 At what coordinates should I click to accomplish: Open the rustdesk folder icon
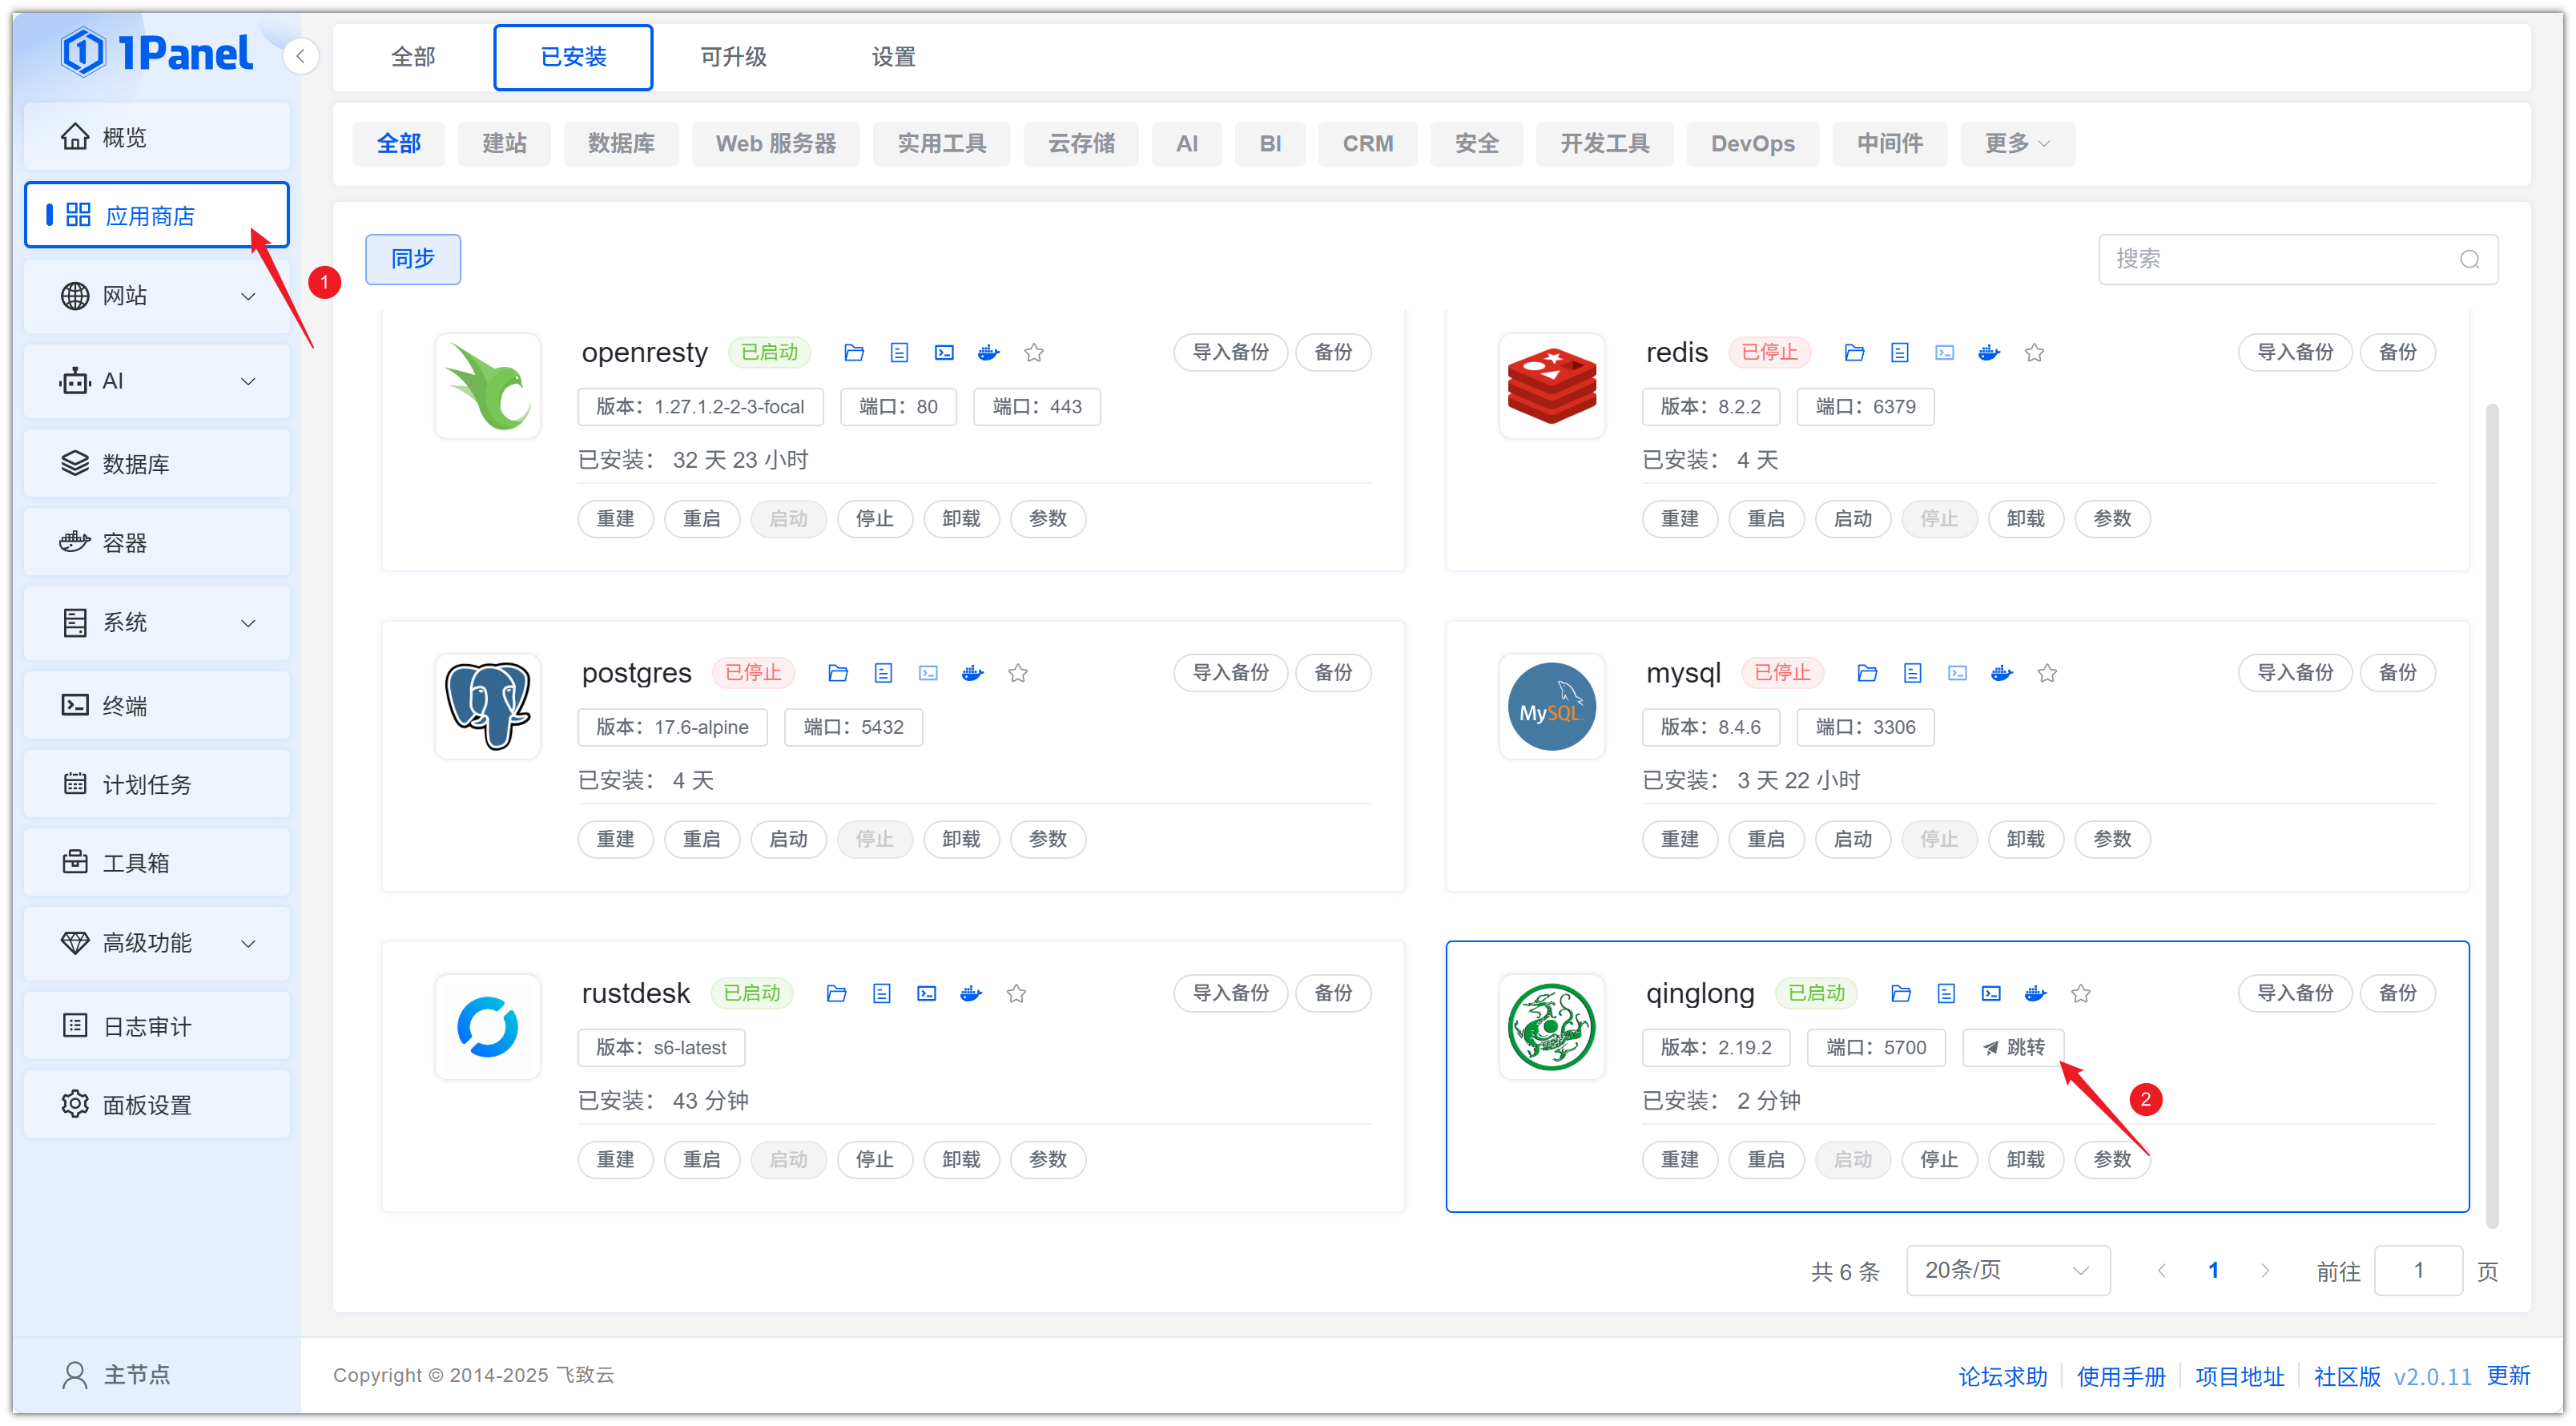pyautogui.click(x=837, y=993)
